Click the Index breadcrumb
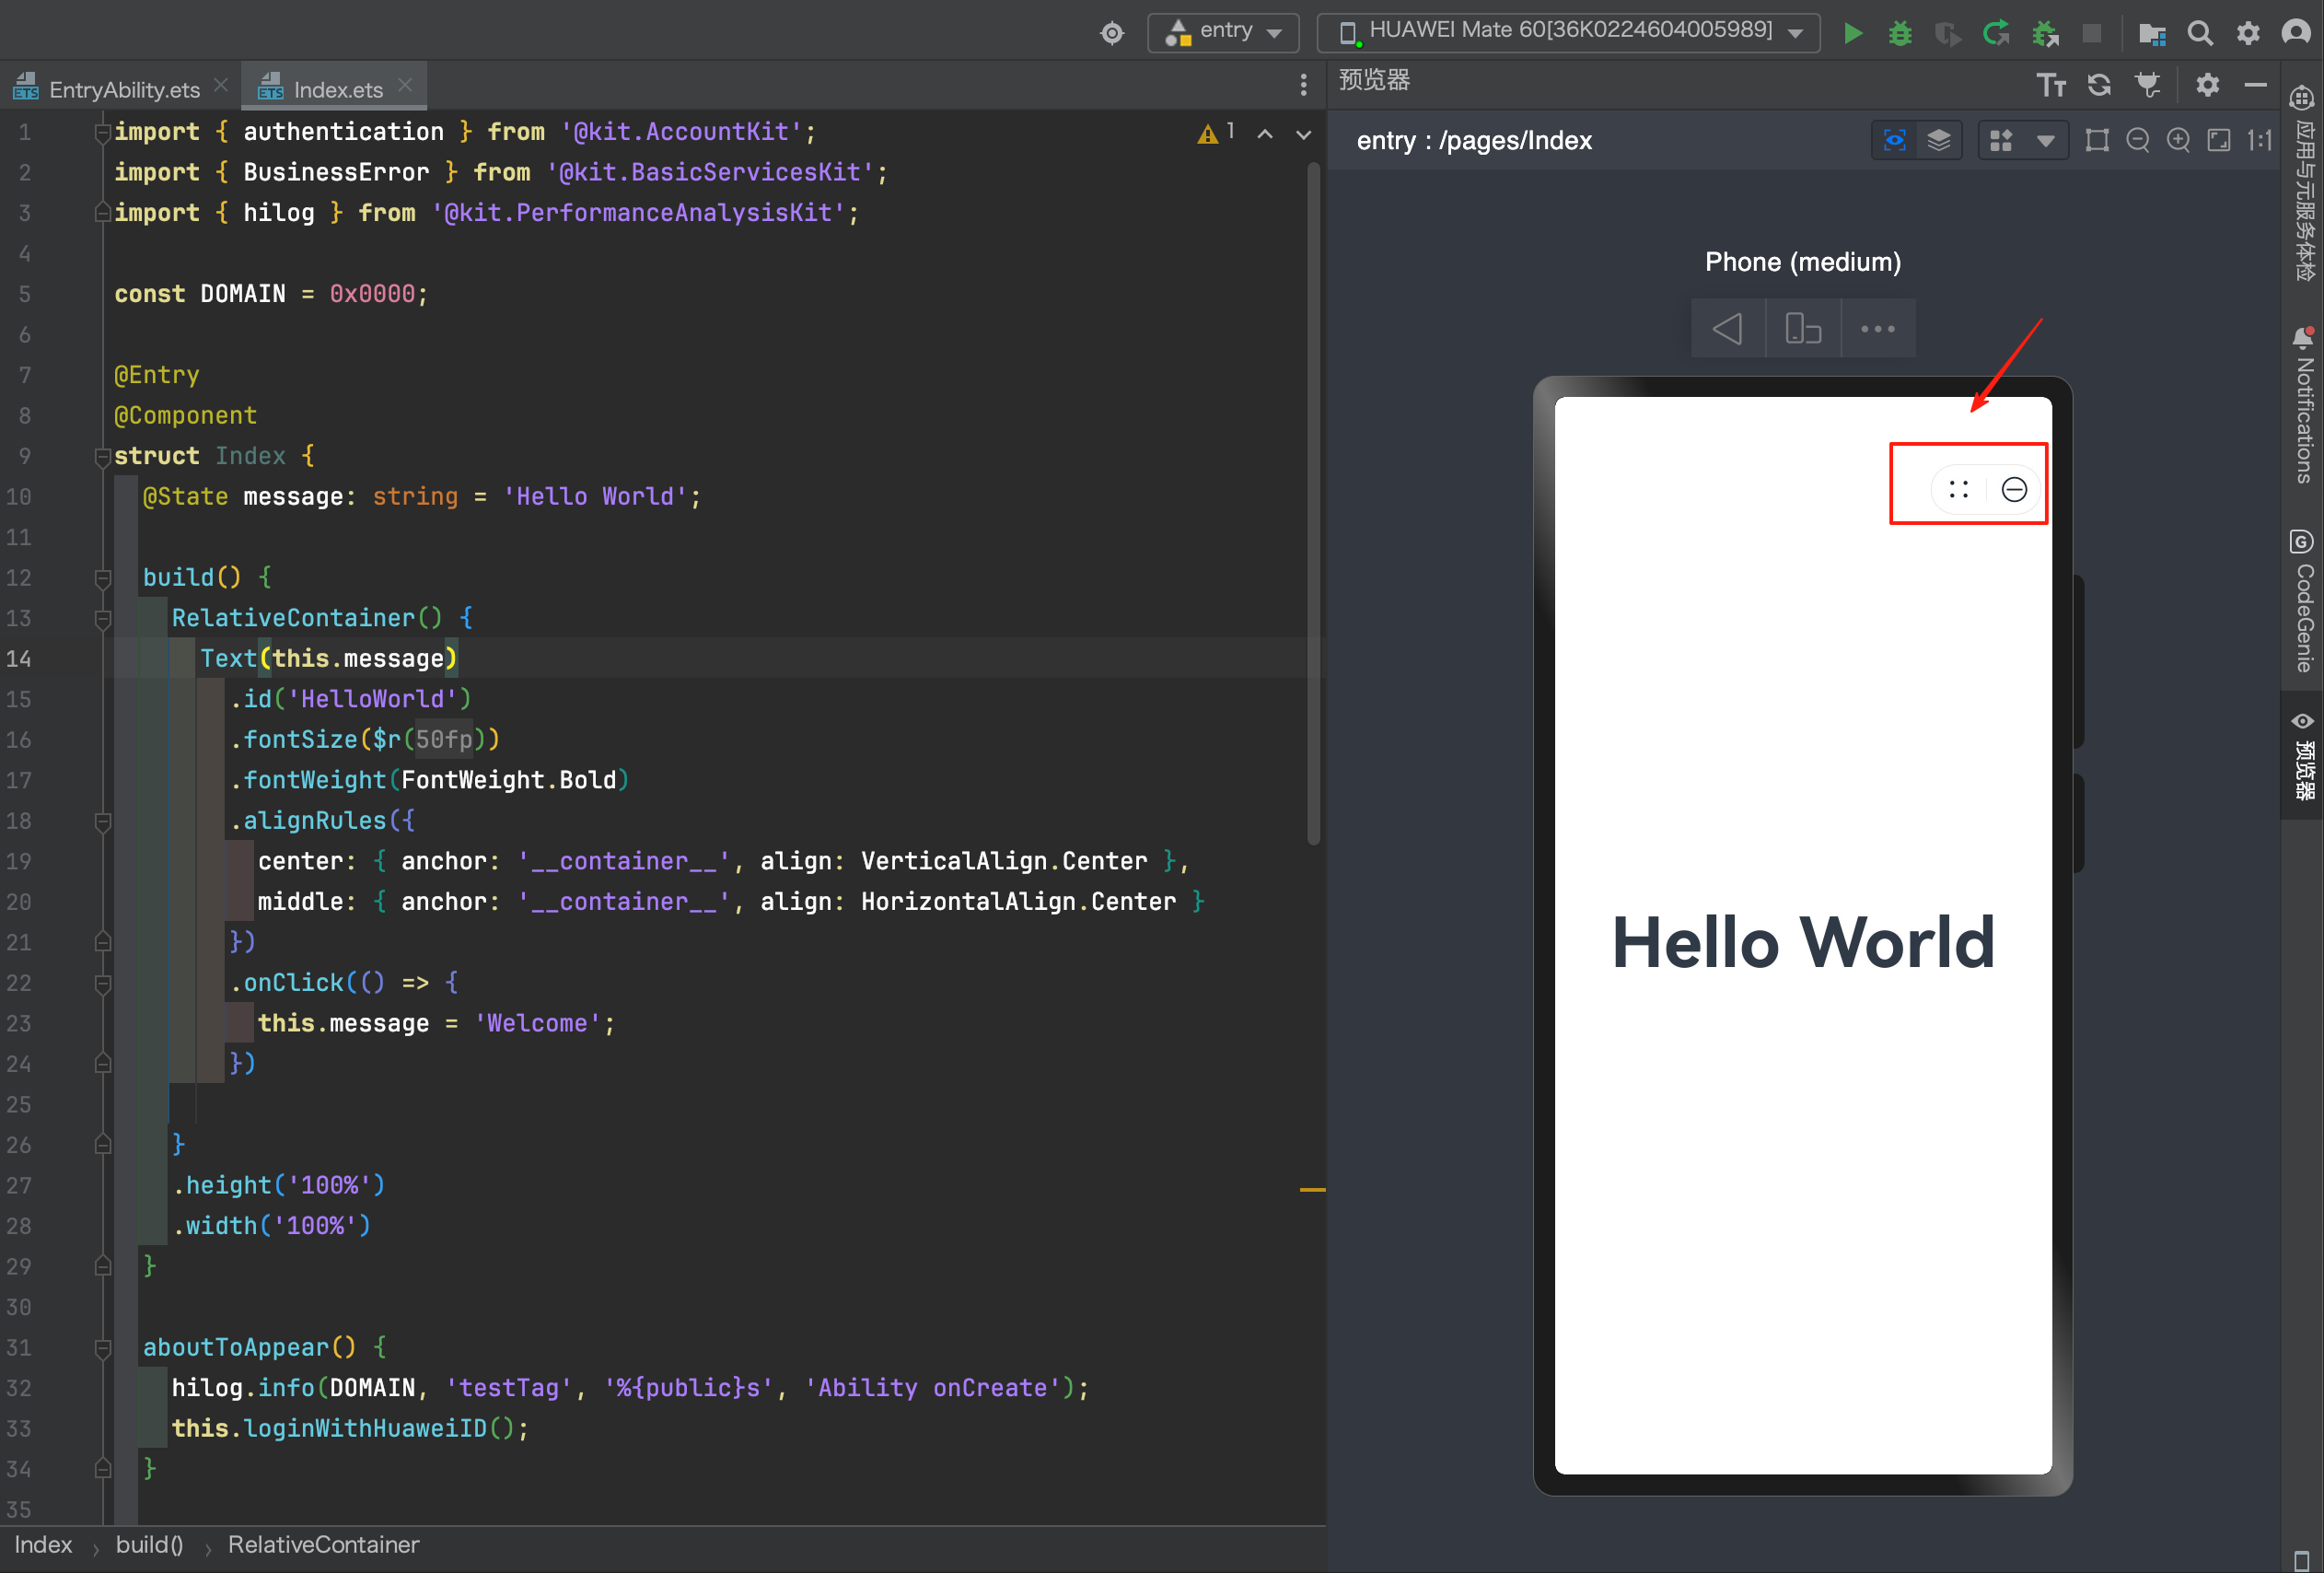 point(43,1545)
